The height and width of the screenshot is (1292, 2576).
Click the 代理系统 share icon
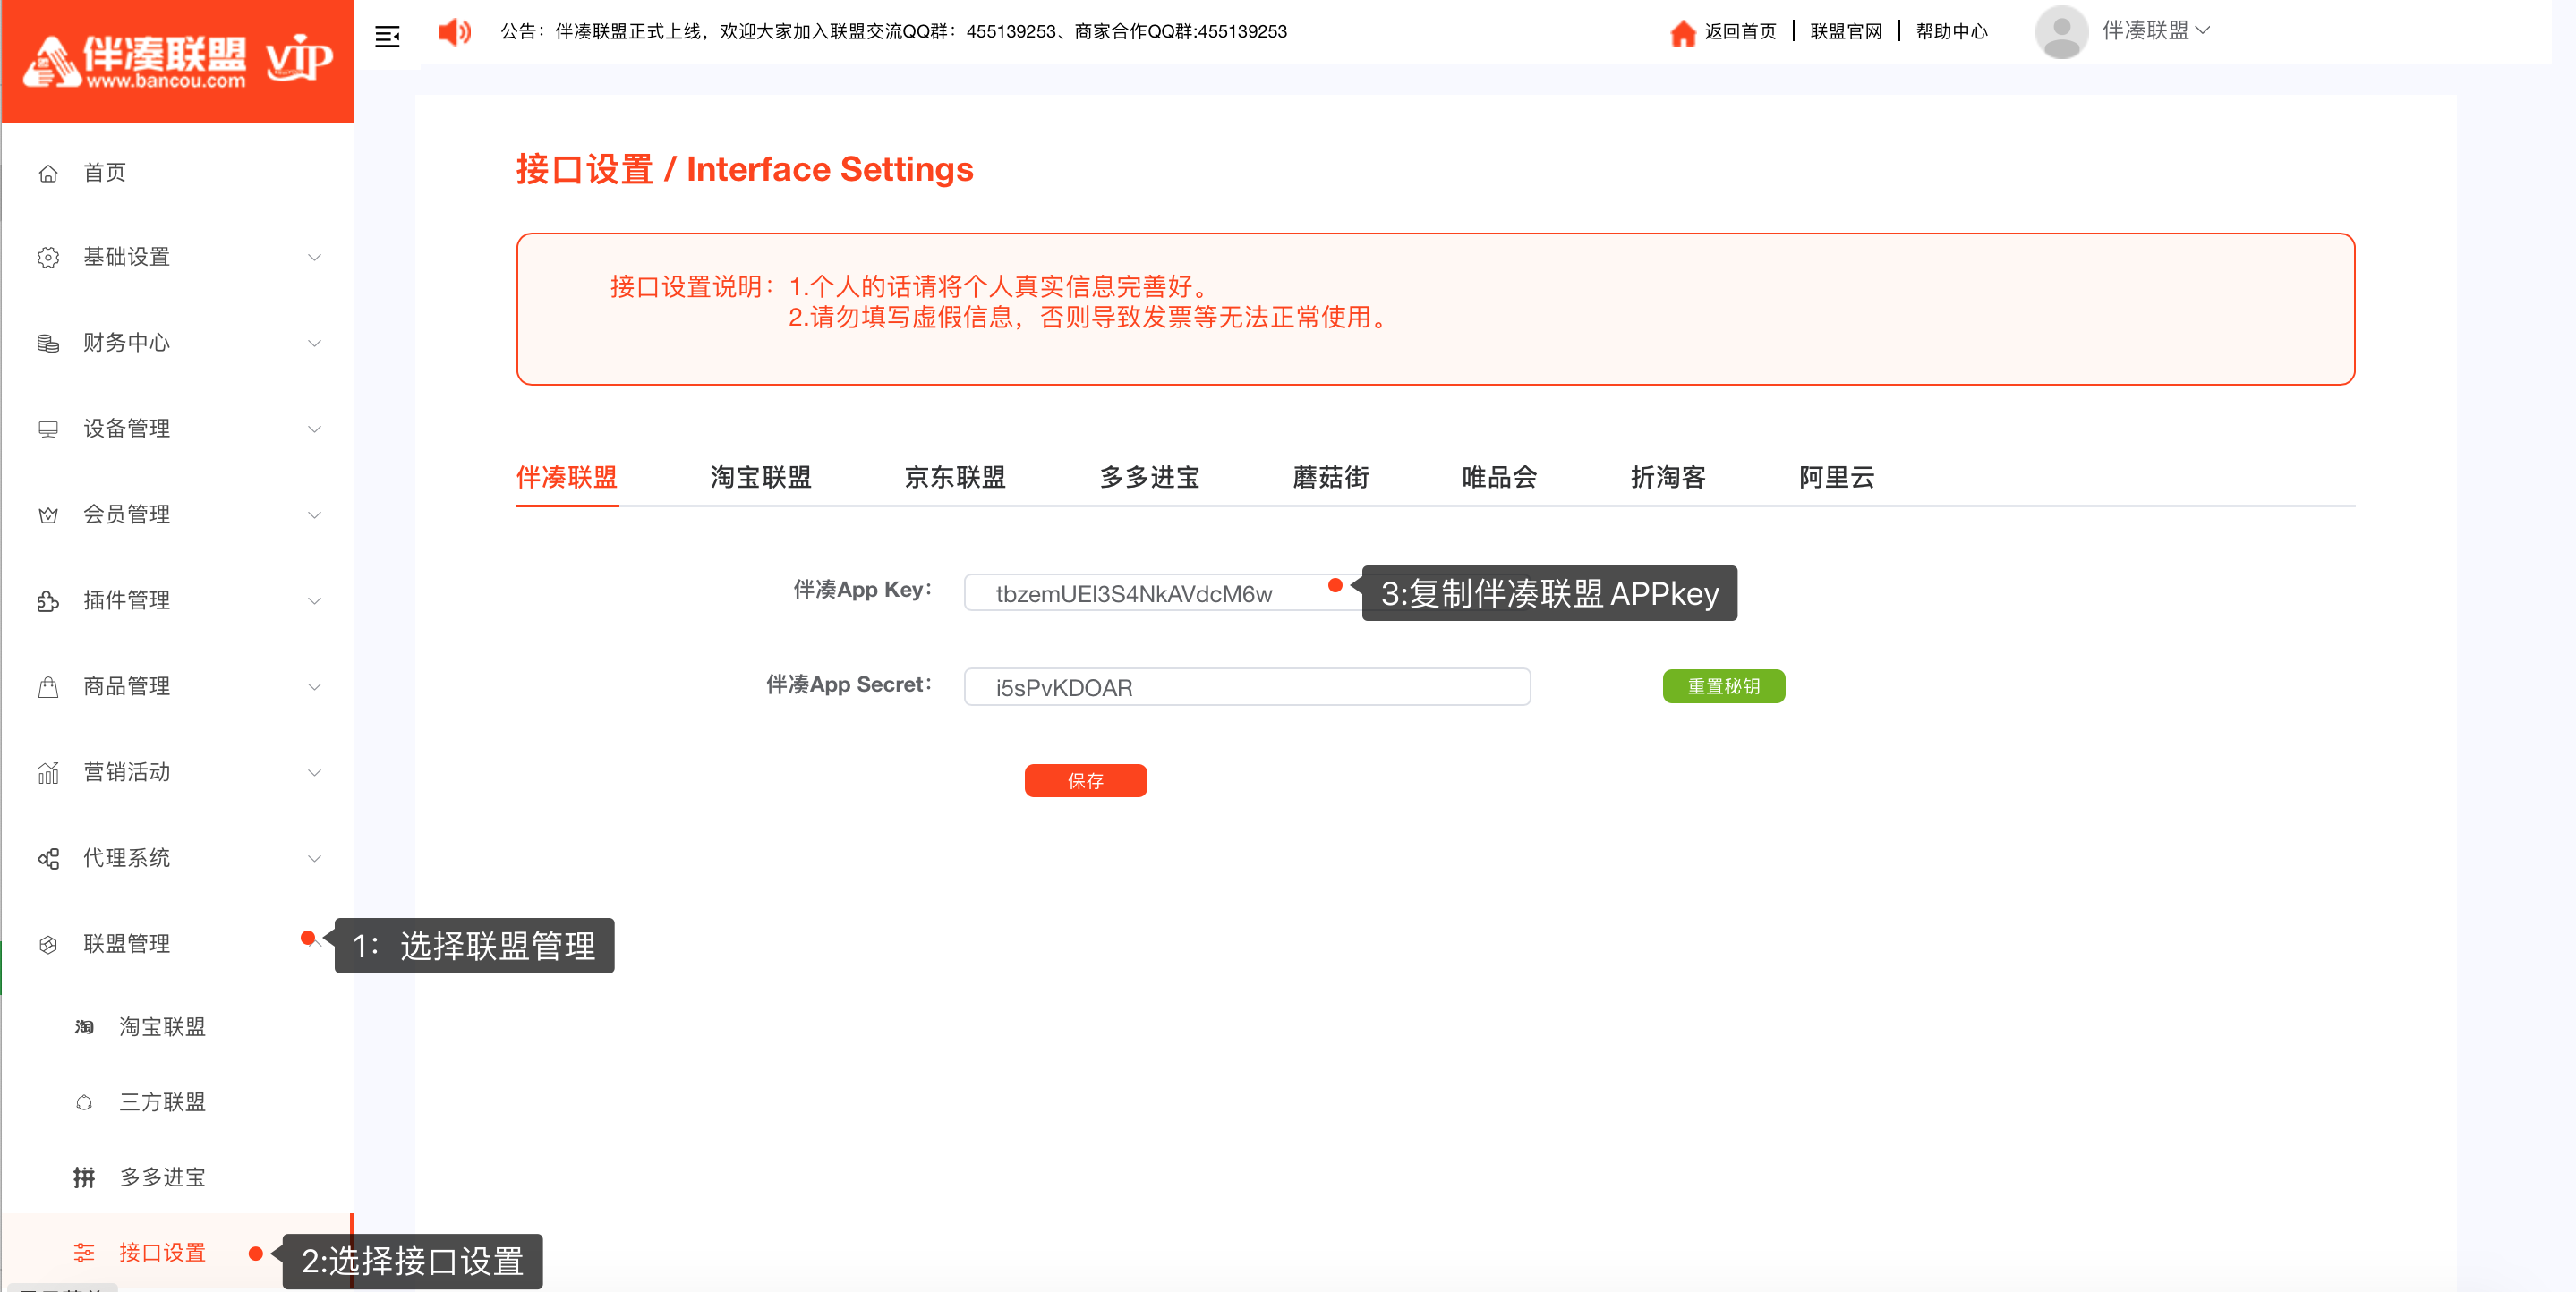[x=48, y=859]
